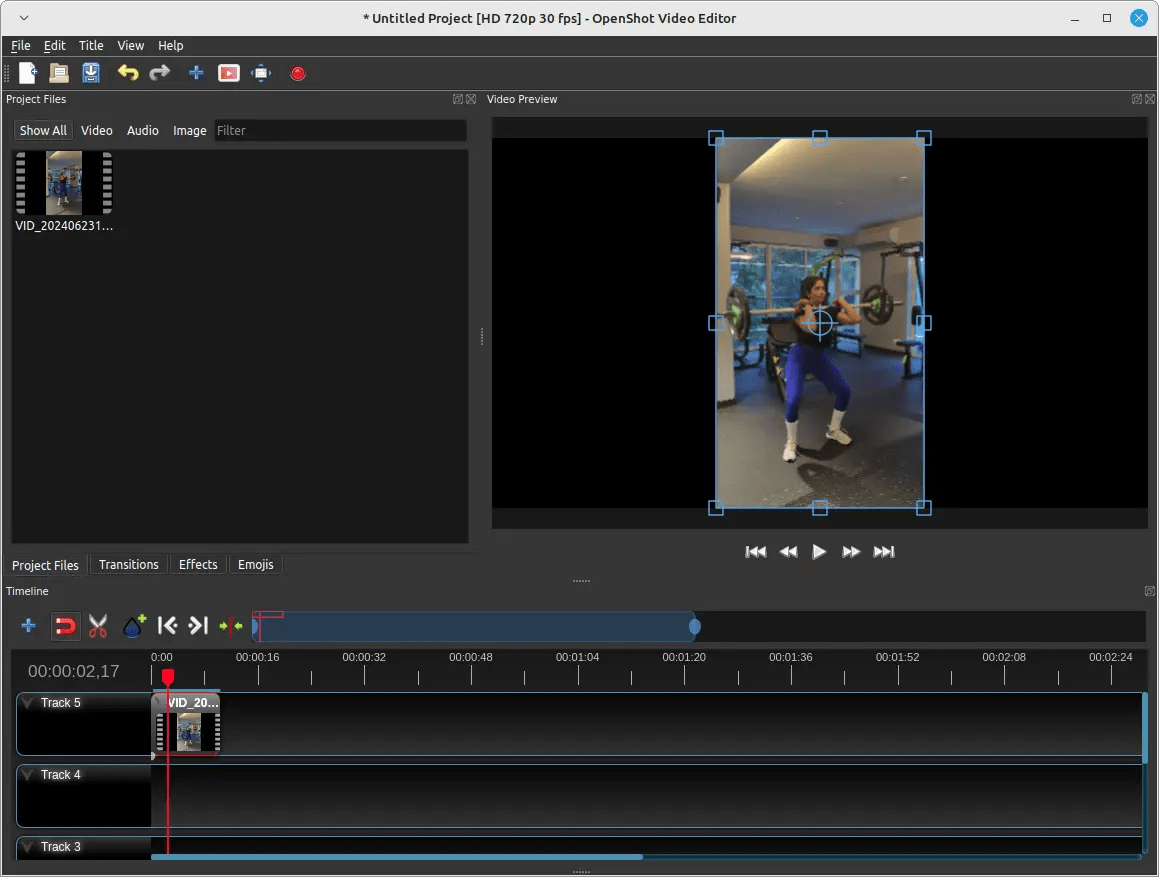Click the 00:01:04 mark on ruler
This screenshot has width=1159, height=877.
pyautogui.click(x=577, y=657)
